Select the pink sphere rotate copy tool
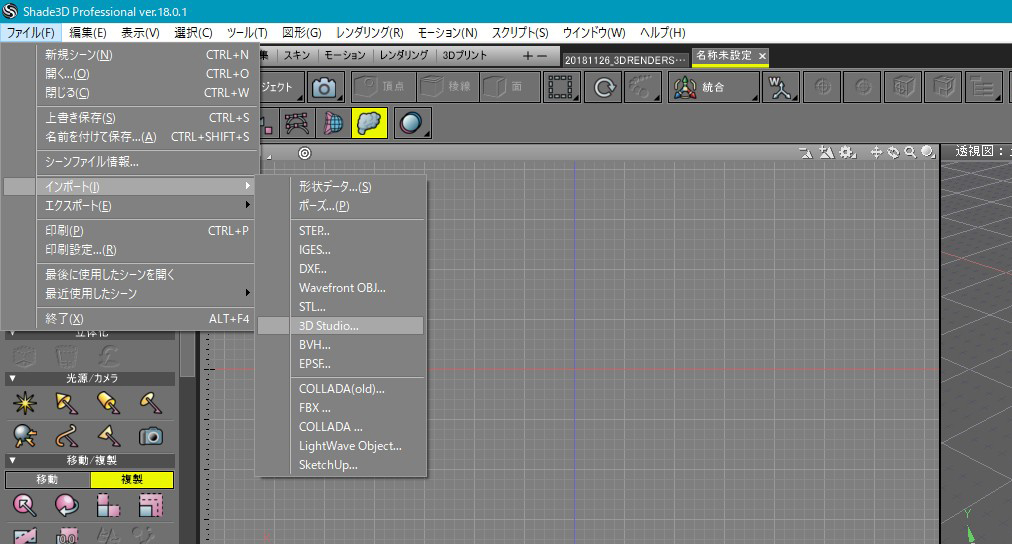 pos(66,505)
